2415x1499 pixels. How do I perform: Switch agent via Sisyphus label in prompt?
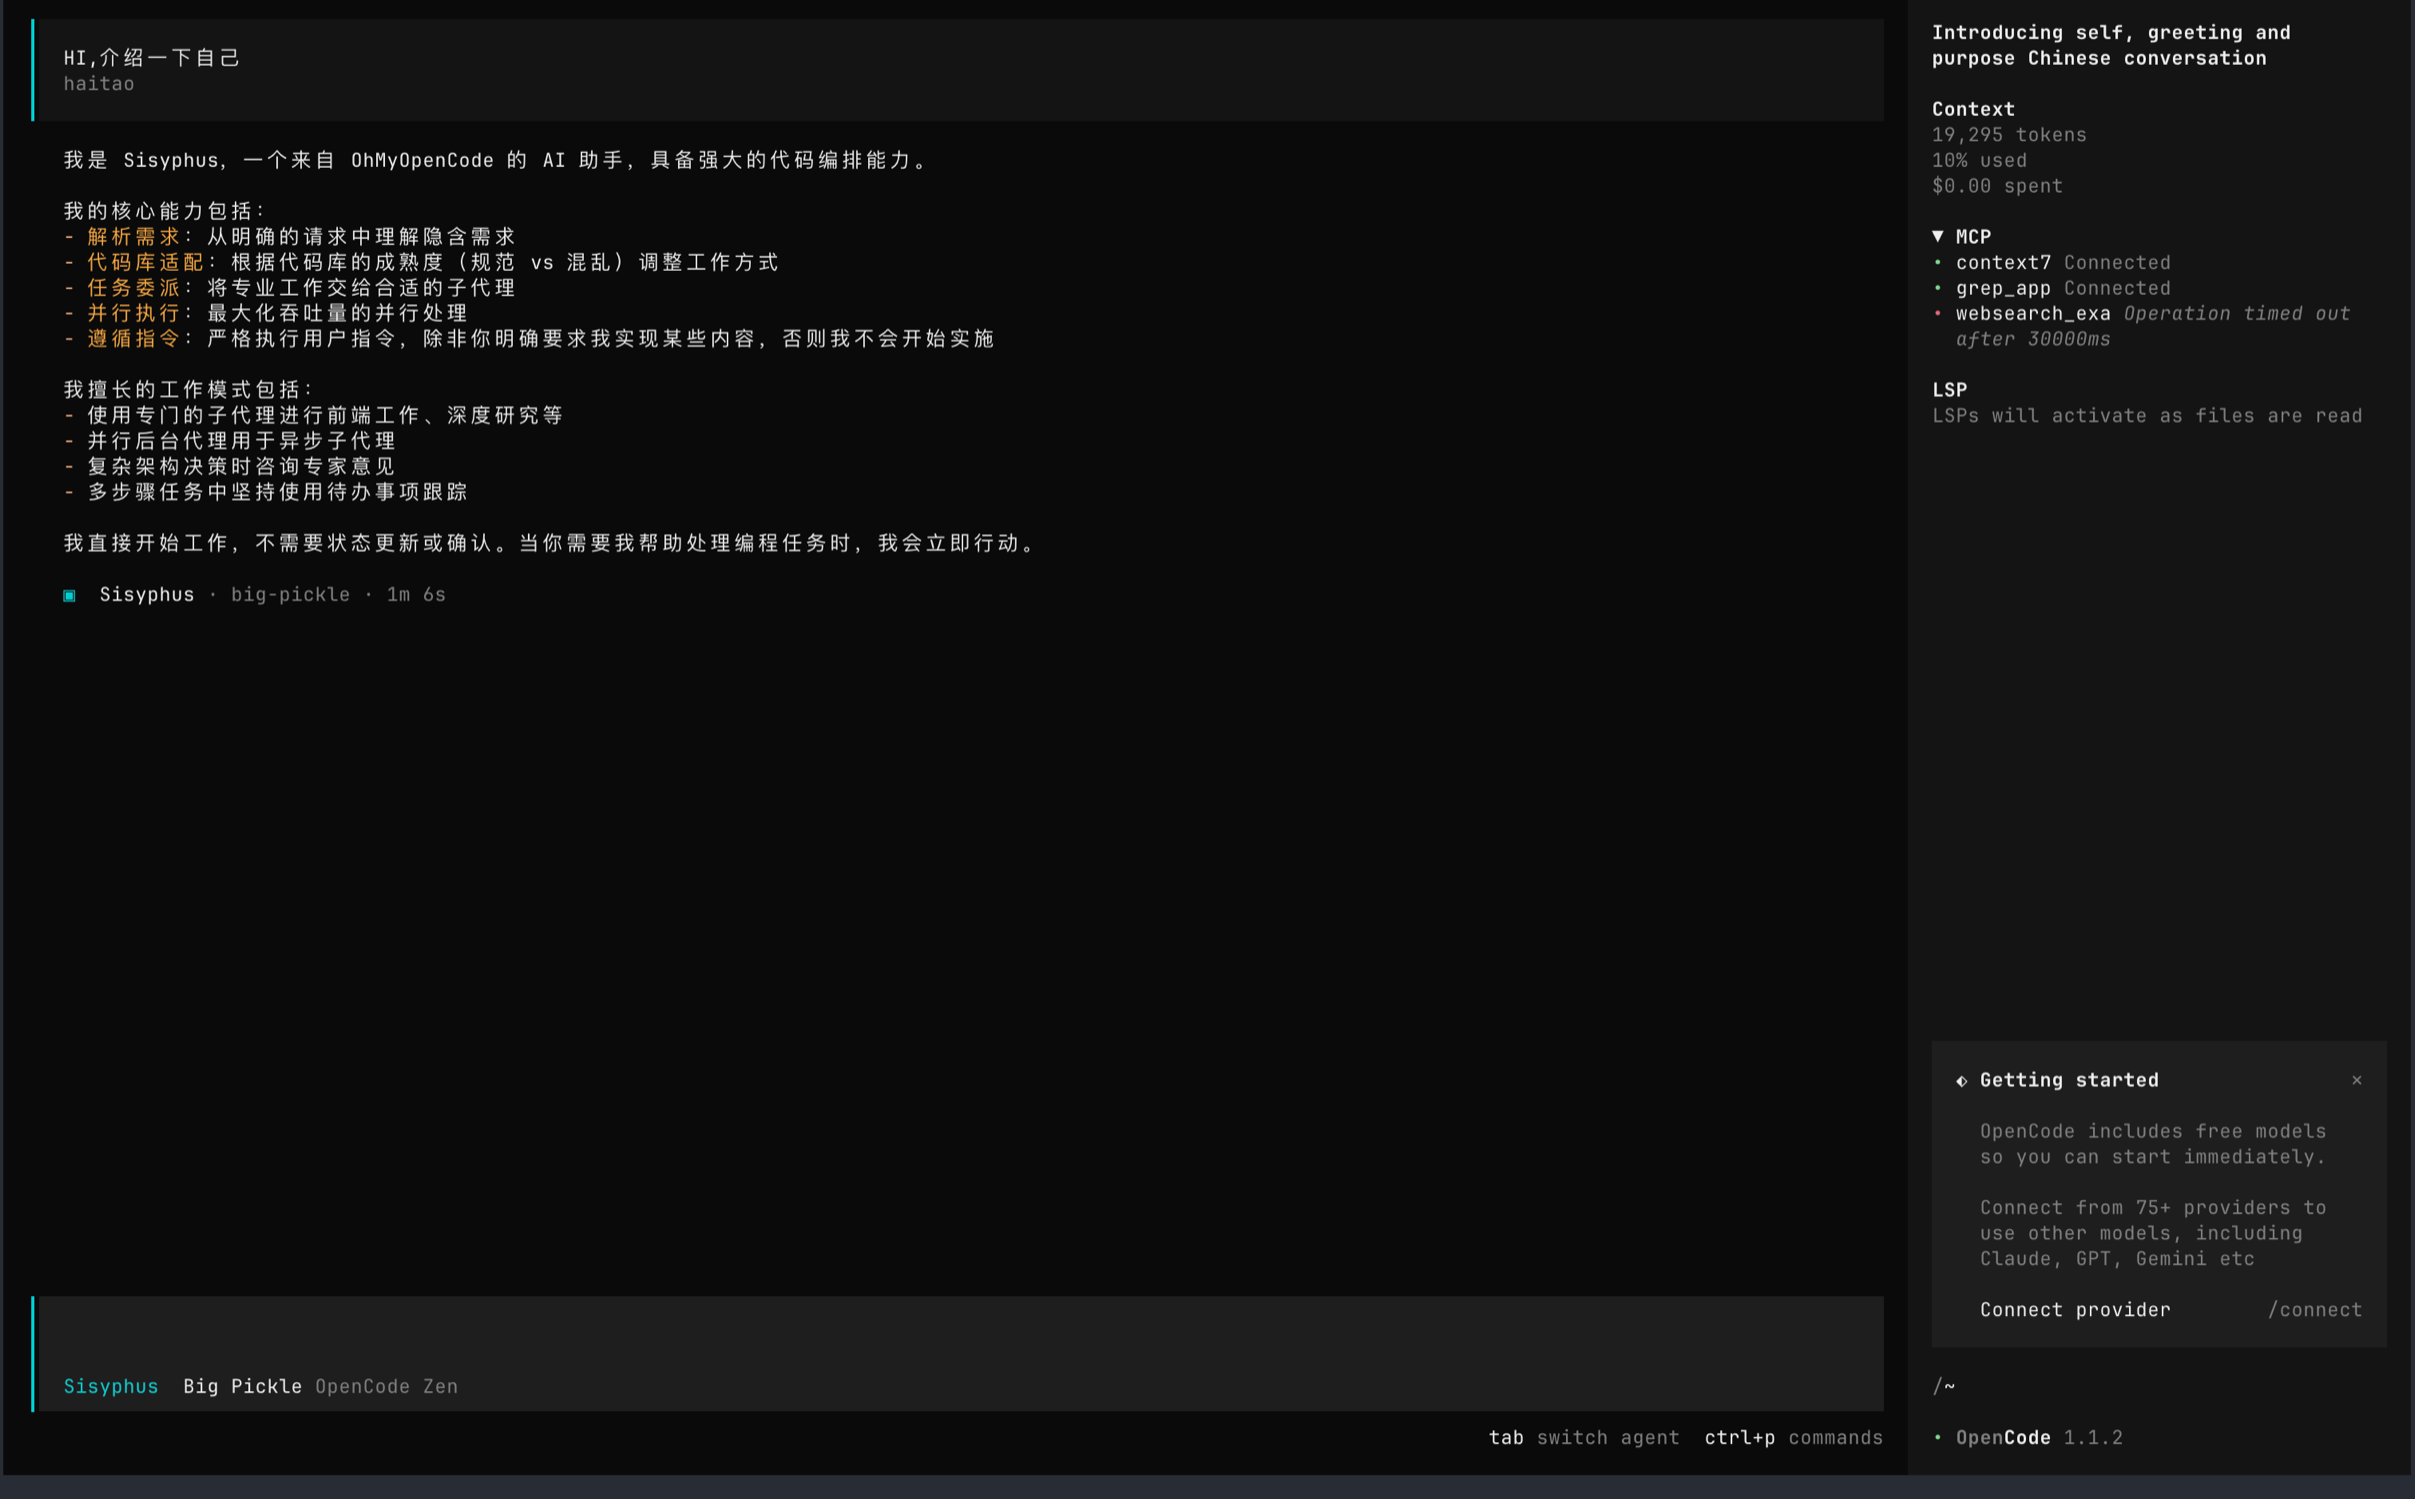[110, 1386]
